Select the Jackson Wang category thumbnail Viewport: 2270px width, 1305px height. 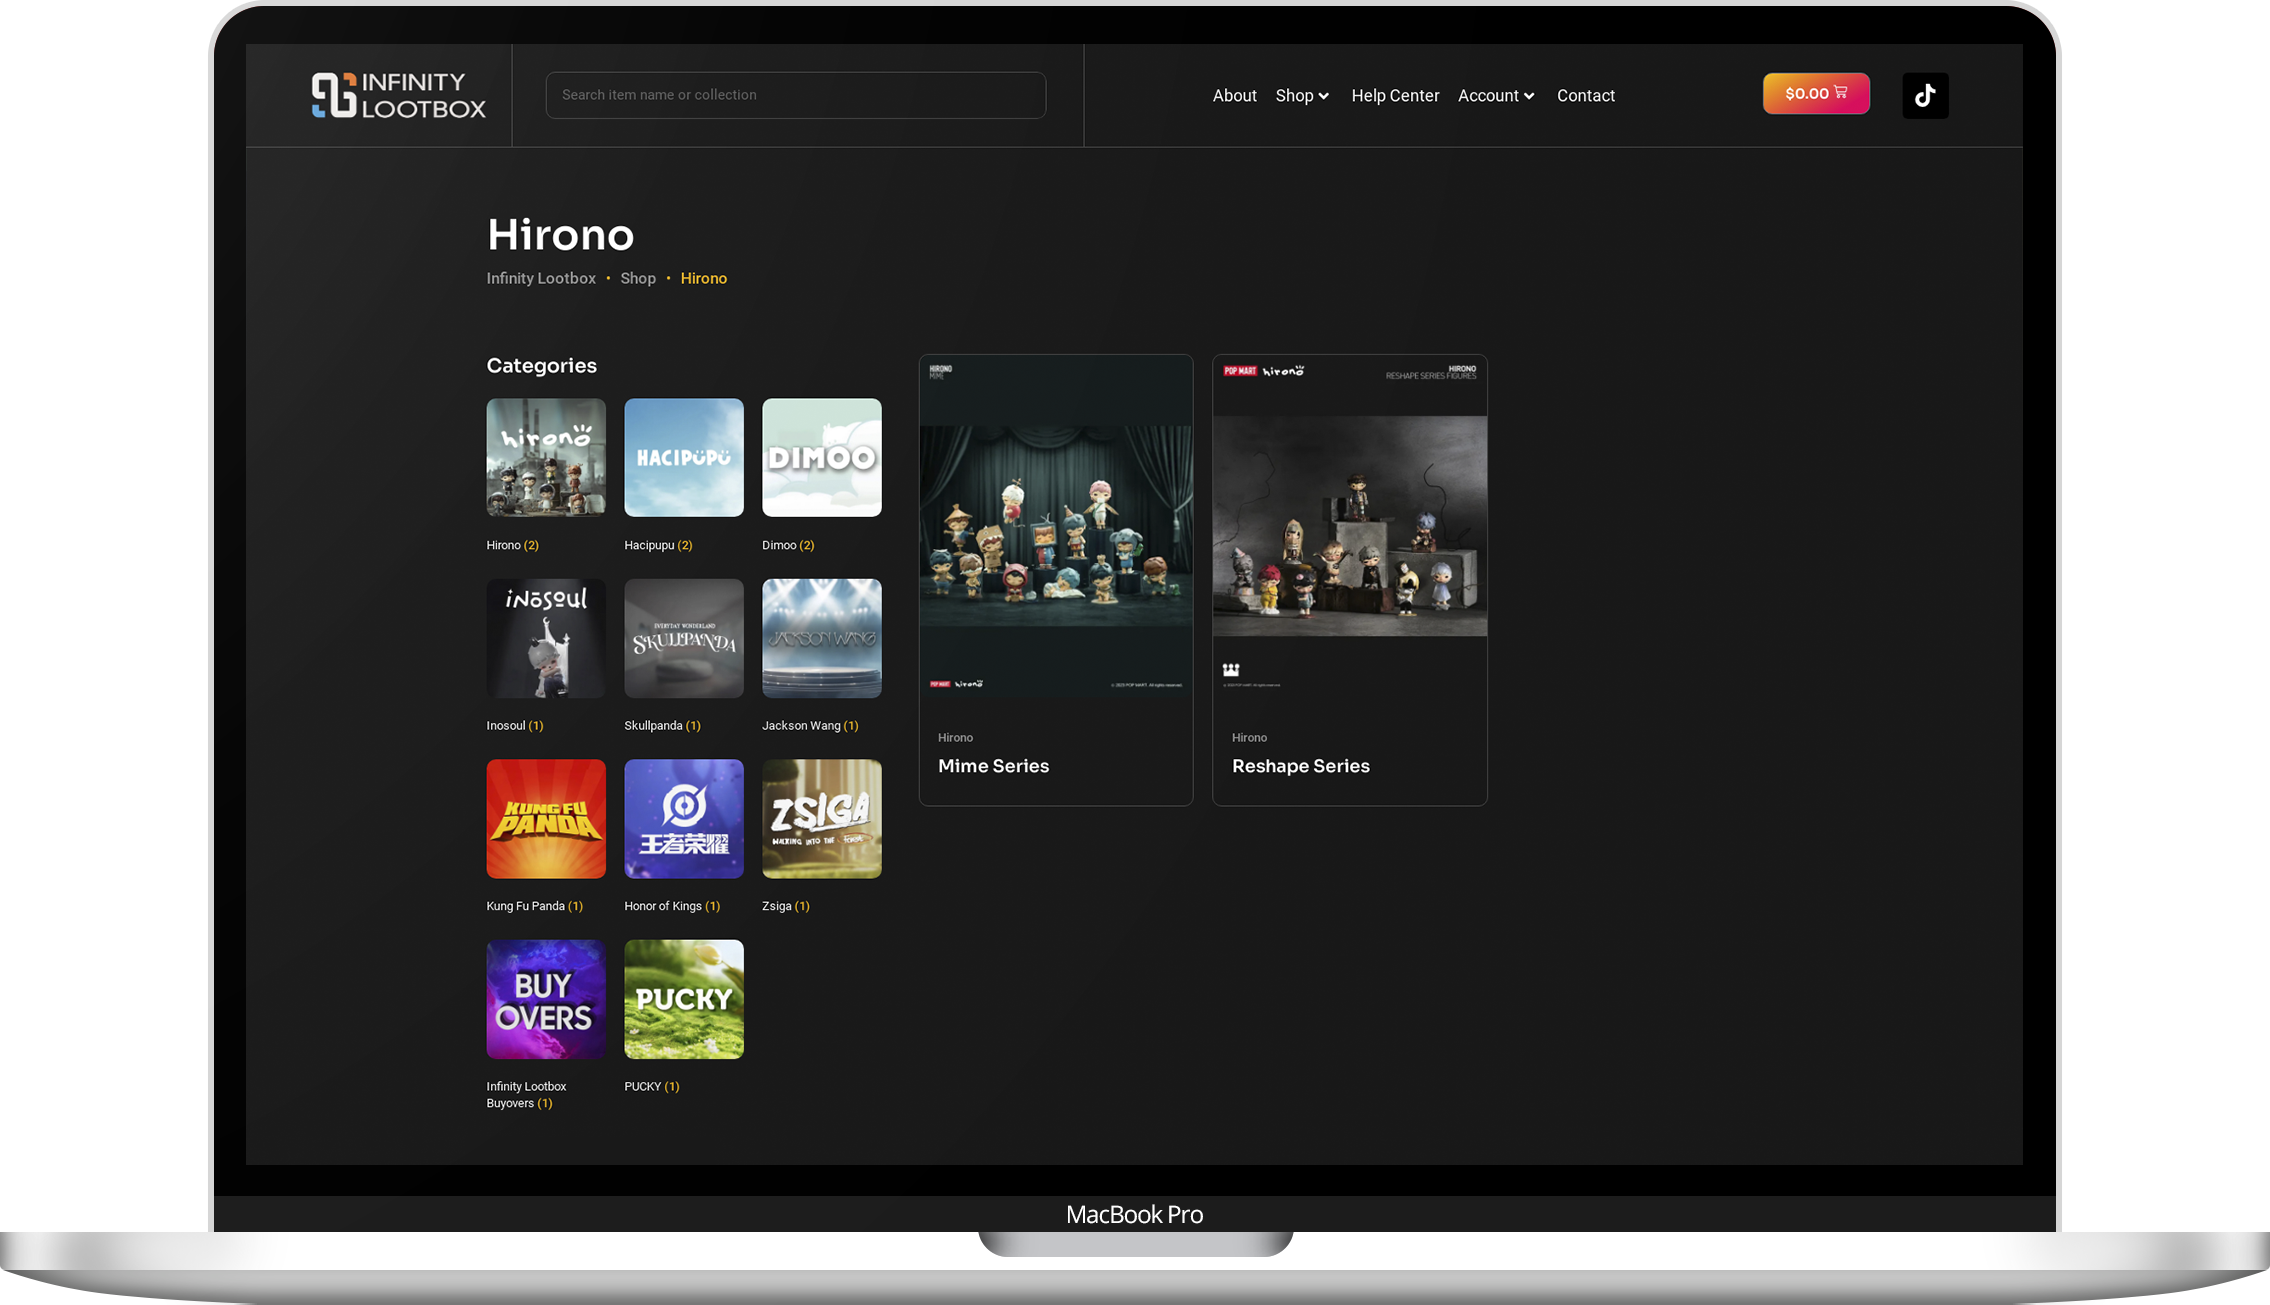(x=822, y=638)
